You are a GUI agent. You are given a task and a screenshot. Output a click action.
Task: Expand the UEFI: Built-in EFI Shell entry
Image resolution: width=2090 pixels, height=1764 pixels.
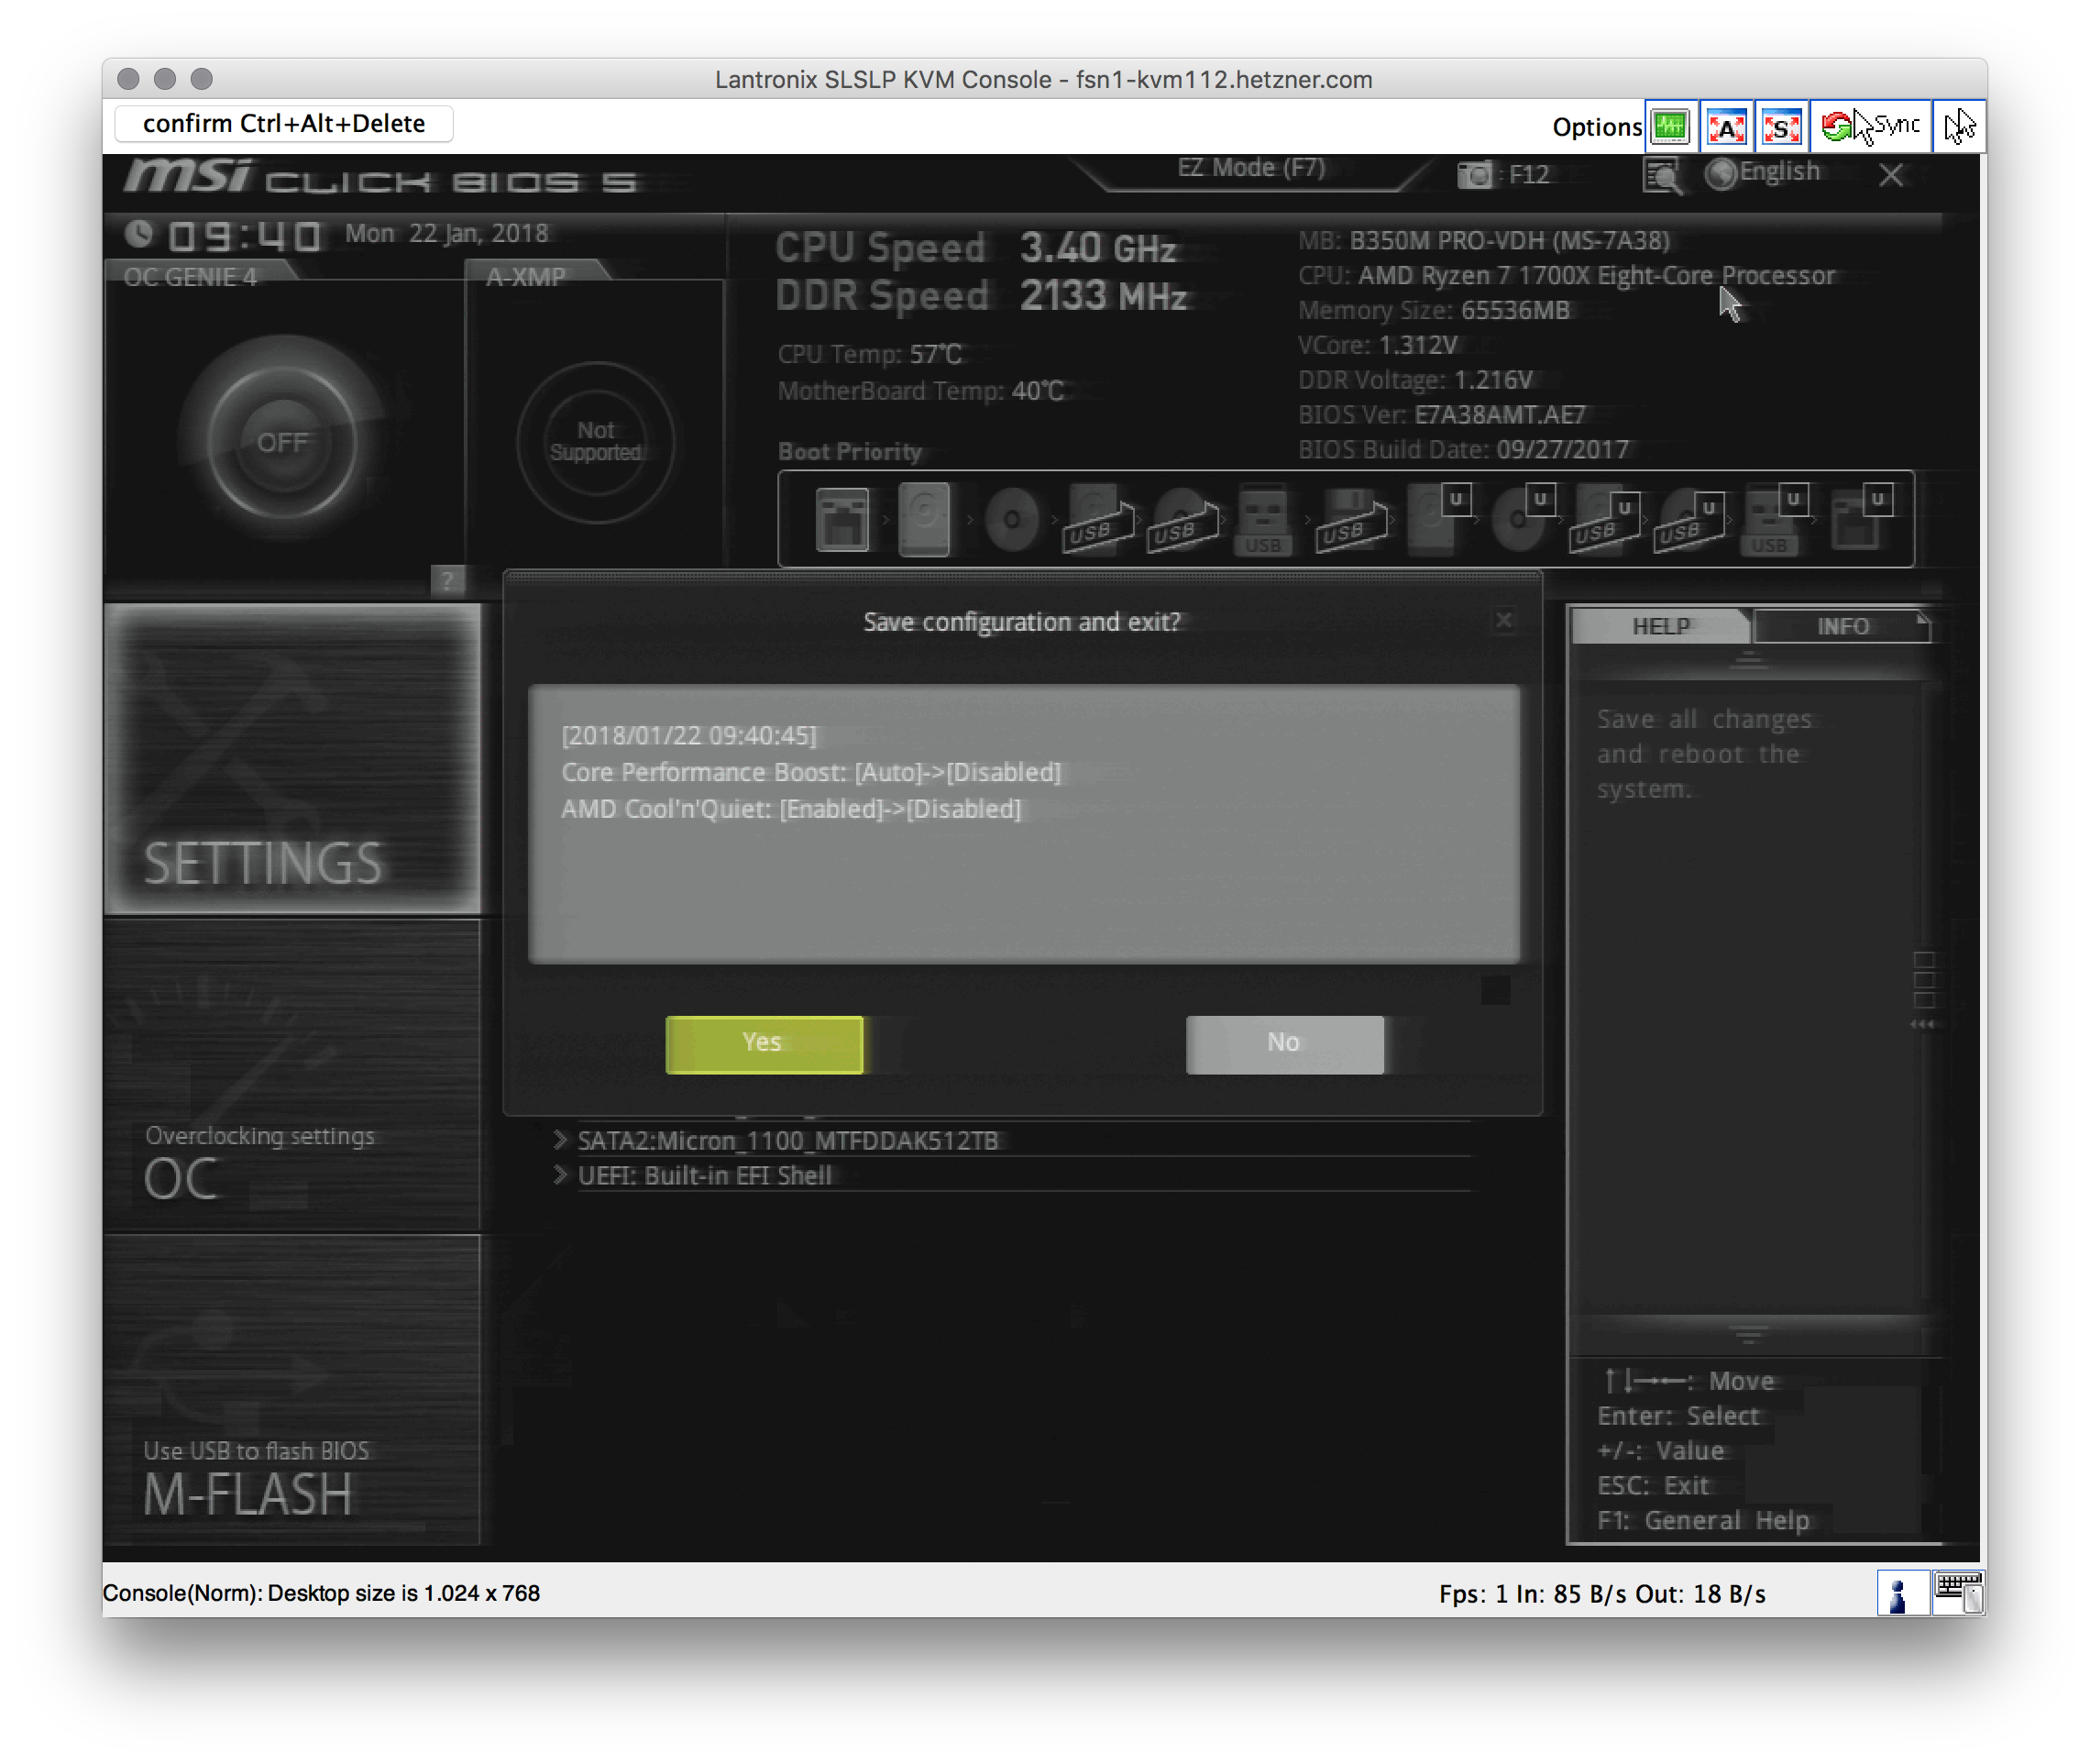[693, 1175]
